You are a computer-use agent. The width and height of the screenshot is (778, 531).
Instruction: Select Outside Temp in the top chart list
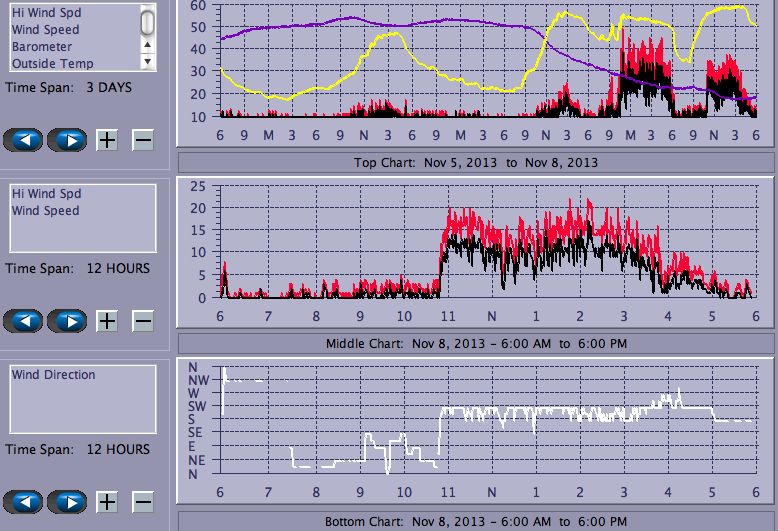52,64
